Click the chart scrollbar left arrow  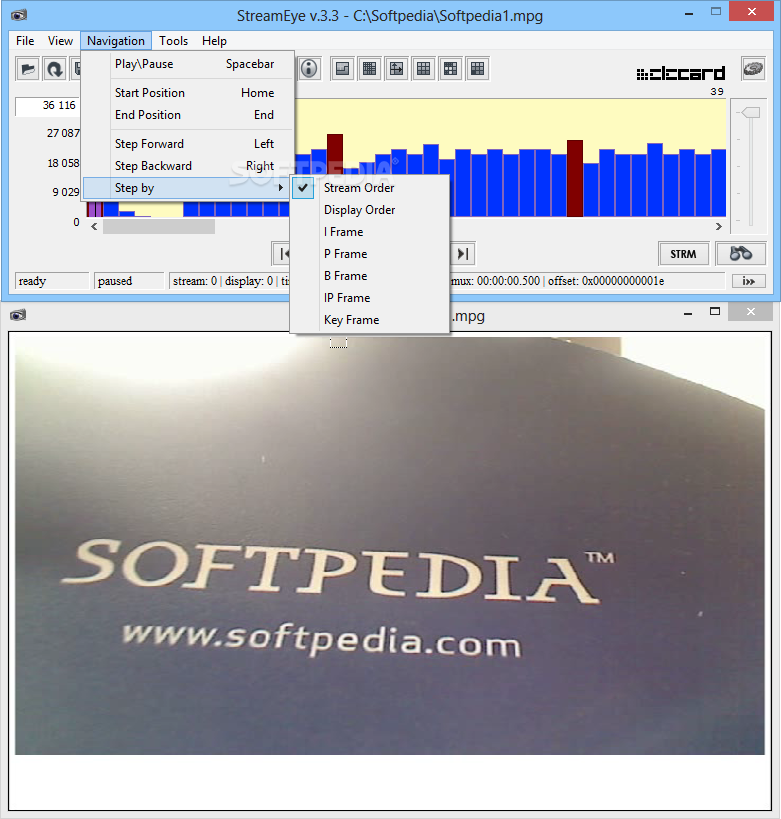point(94,227)
